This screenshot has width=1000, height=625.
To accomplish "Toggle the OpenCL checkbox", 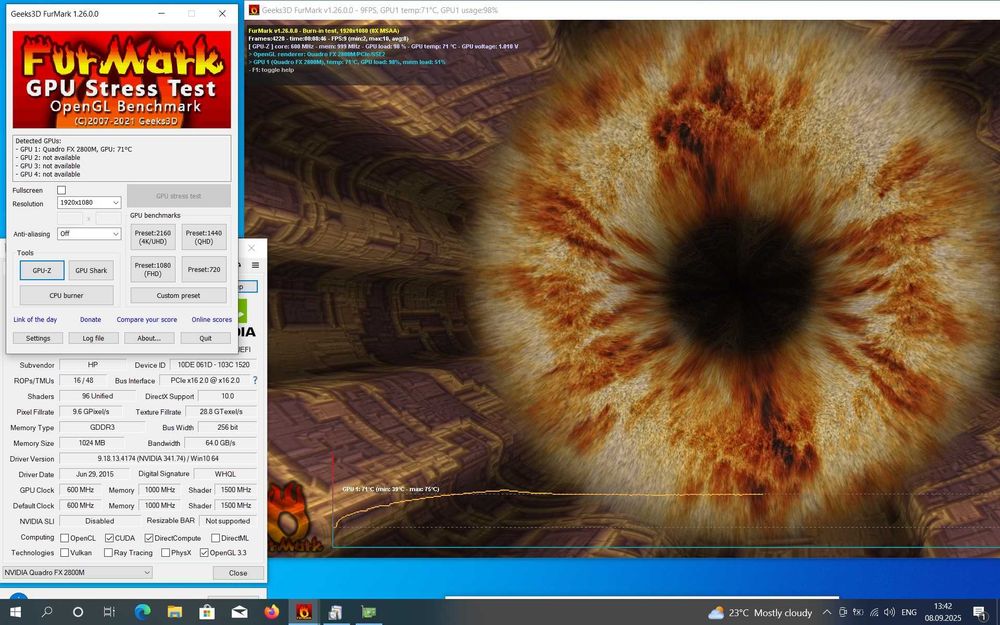I will pyautogui.click(x=64, y=538).
